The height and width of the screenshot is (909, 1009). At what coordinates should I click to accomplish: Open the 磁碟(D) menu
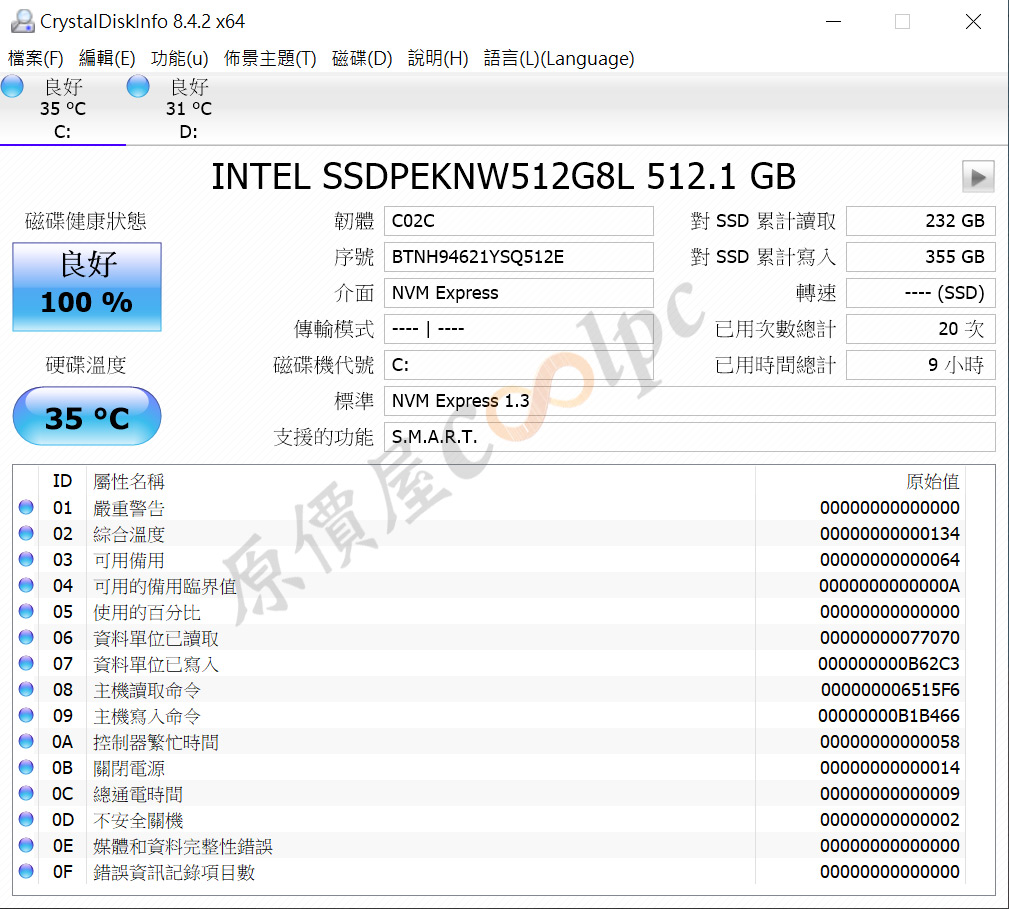click(362, 59)
